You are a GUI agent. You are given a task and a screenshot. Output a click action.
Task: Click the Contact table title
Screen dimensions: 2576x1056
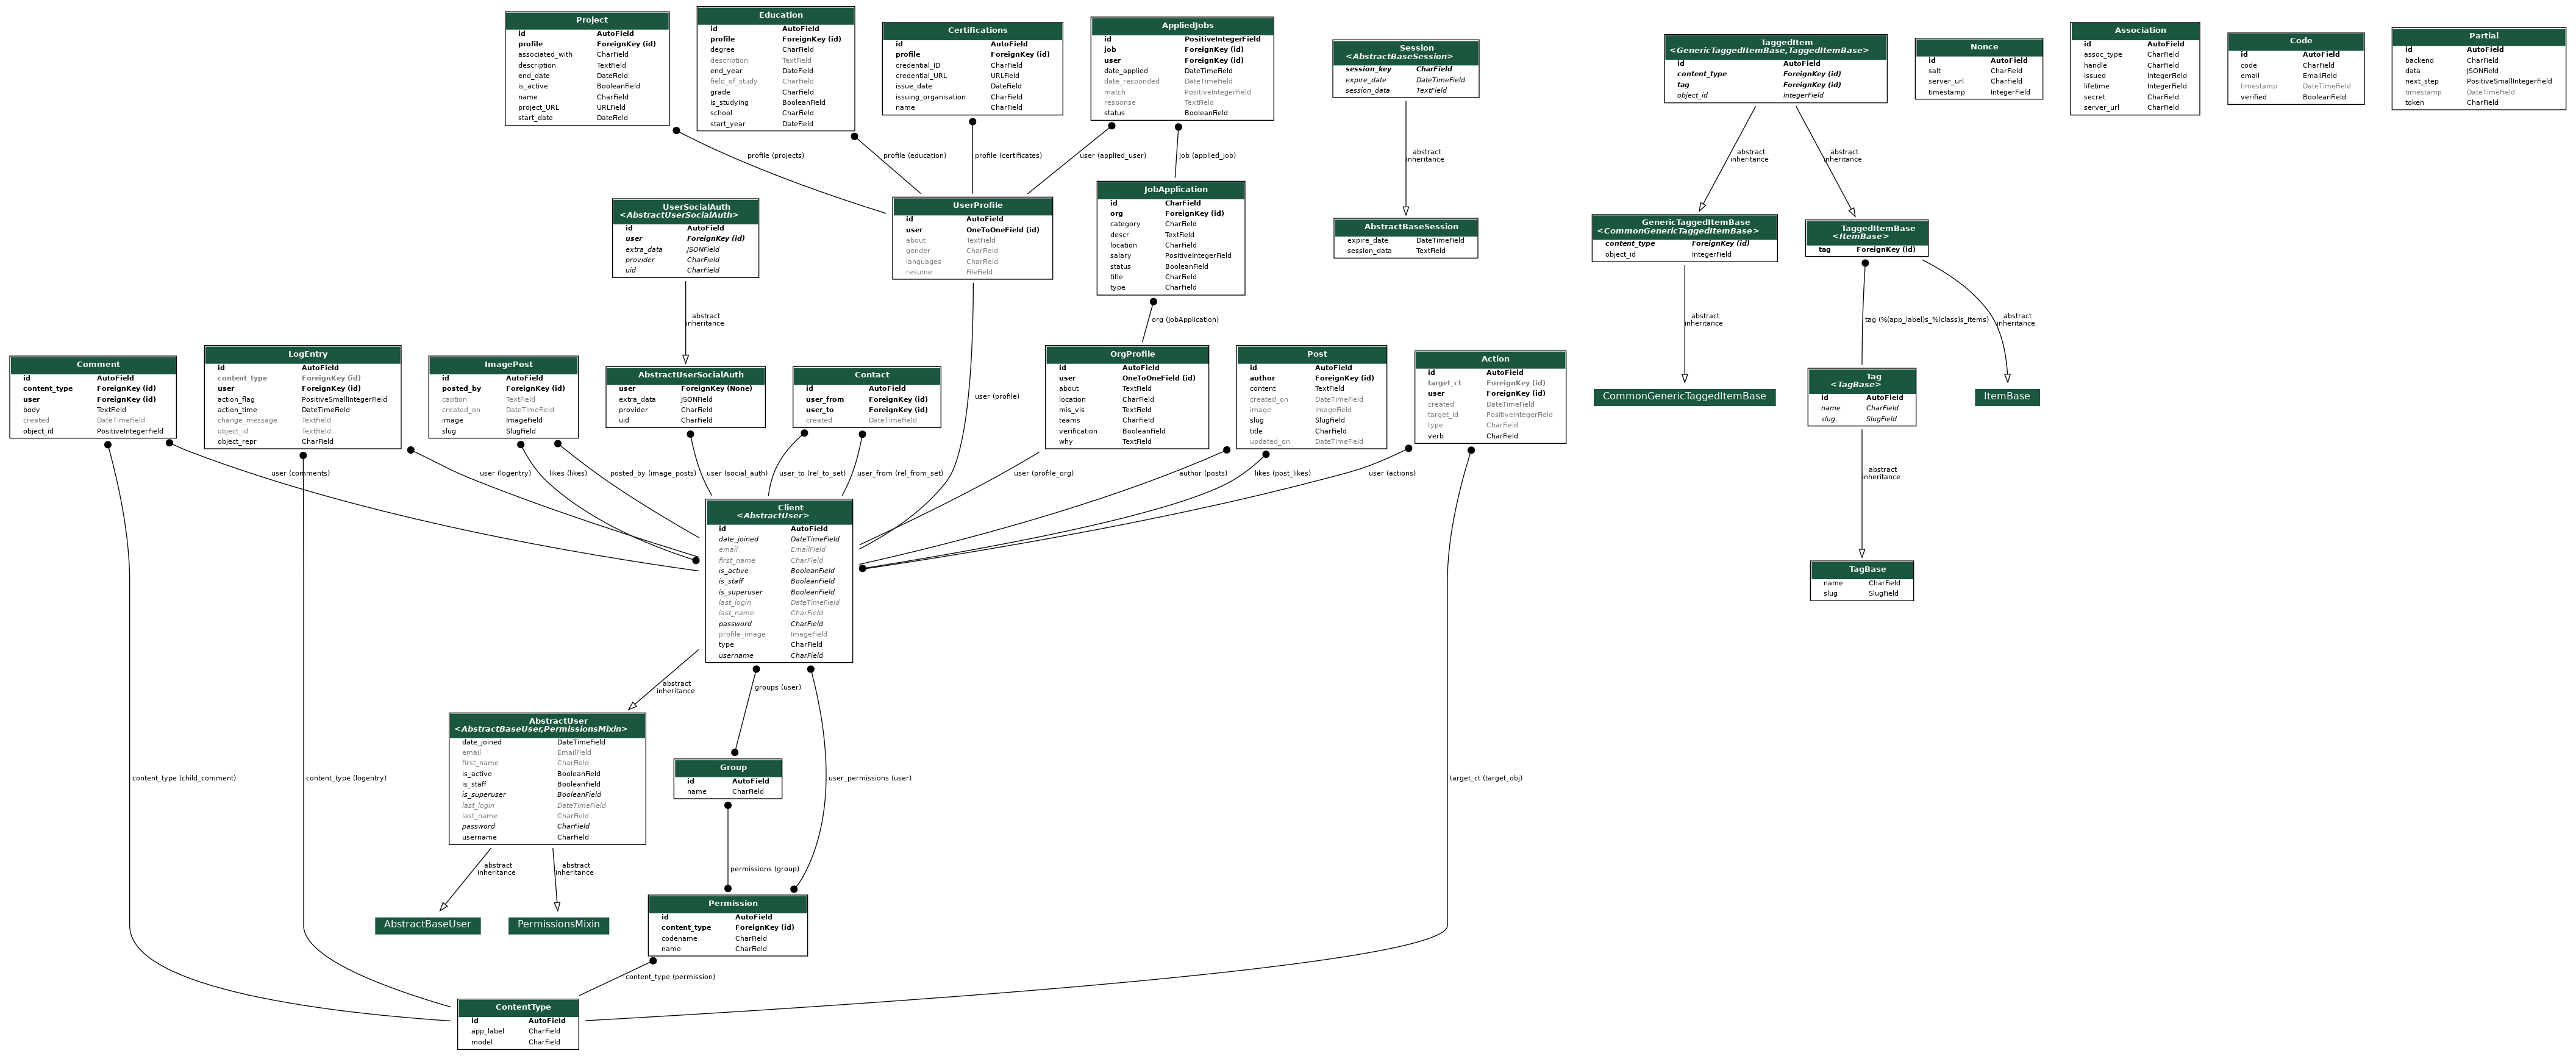pyautogui.click(x=867, y=375)
